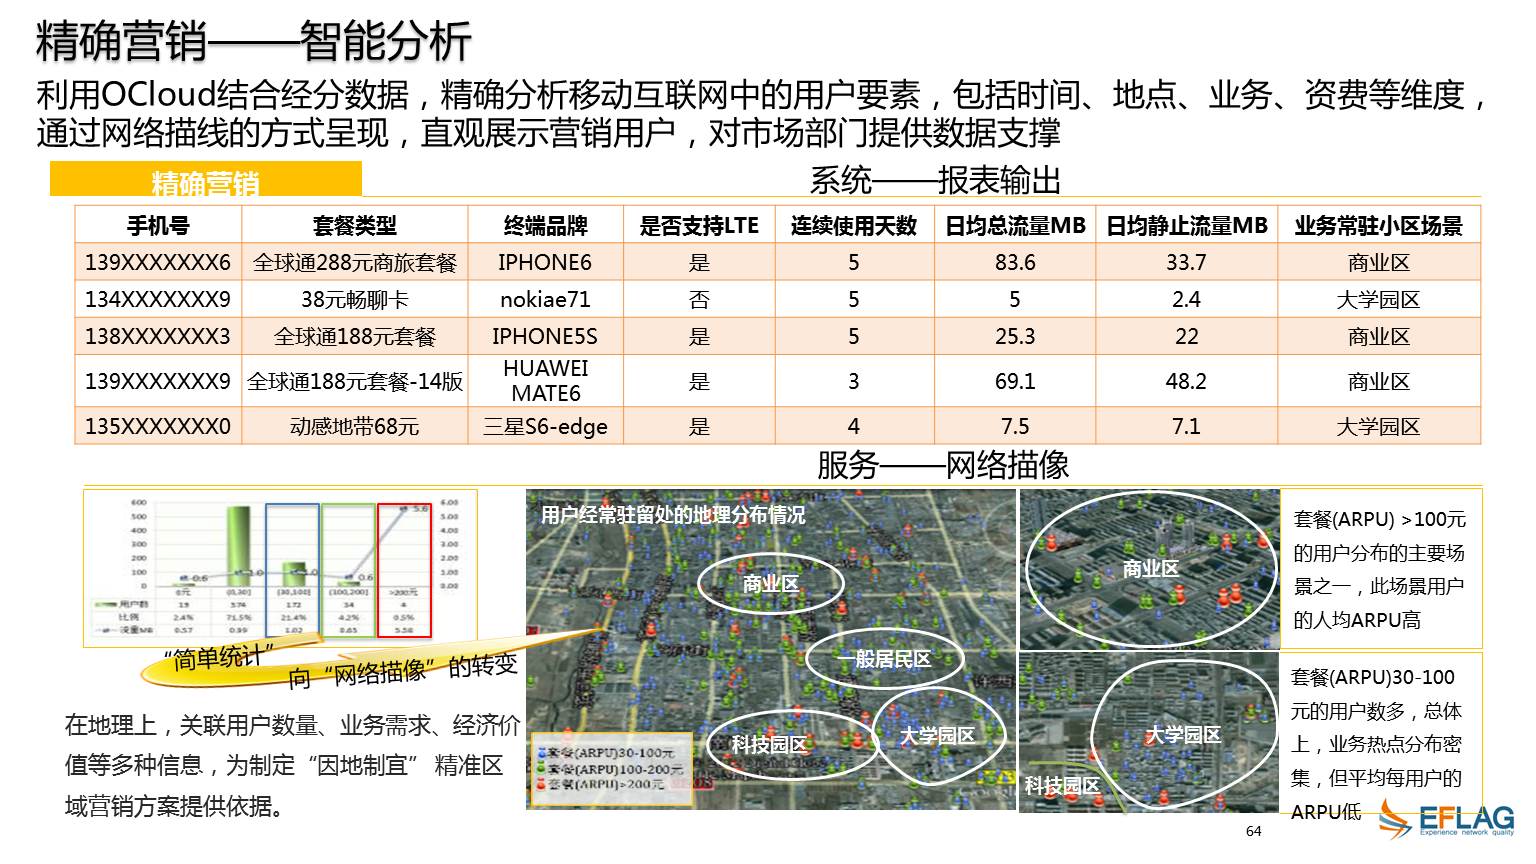Click the 三星S6-edge cell
This screenshot has width=1536, height=864.
tap(546, 426)
